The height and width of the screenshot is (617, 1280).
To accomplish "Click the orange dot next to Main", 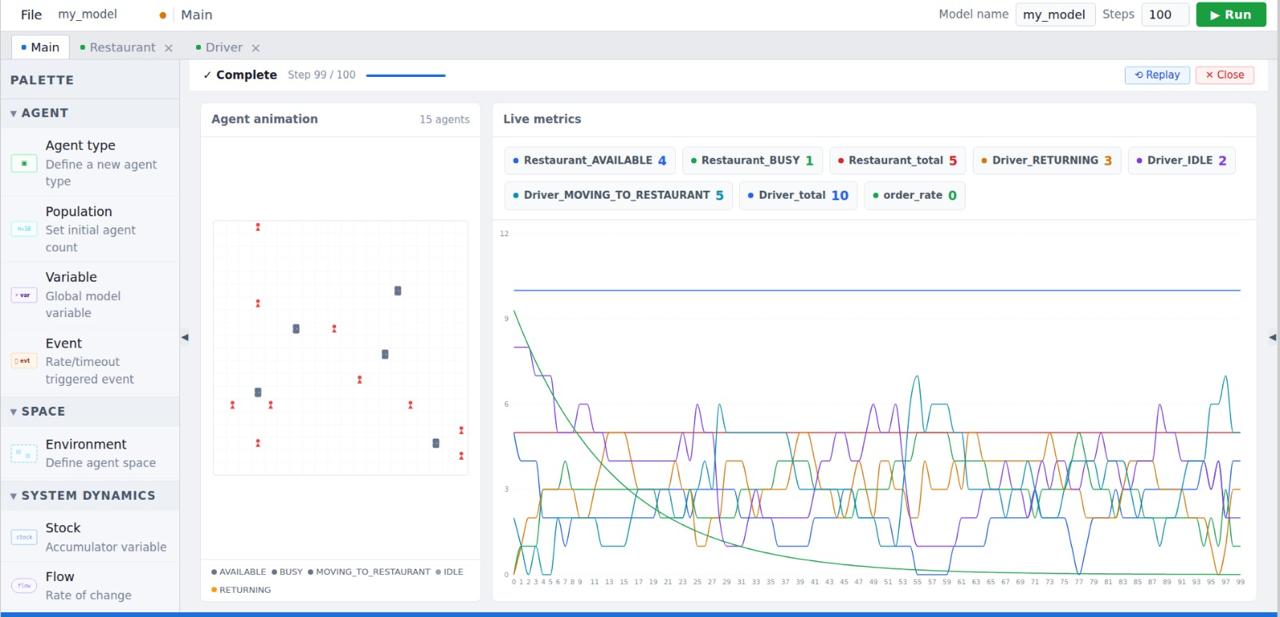I will click(x=163, y=15).
